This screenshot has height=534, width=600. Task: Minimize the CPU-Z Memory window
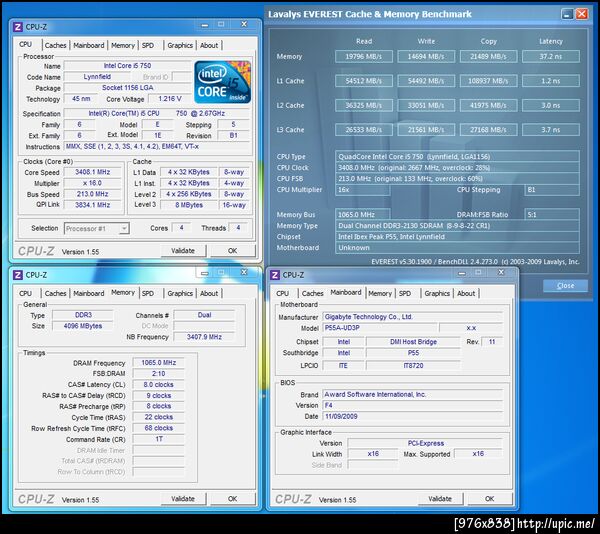coord(205,273)
